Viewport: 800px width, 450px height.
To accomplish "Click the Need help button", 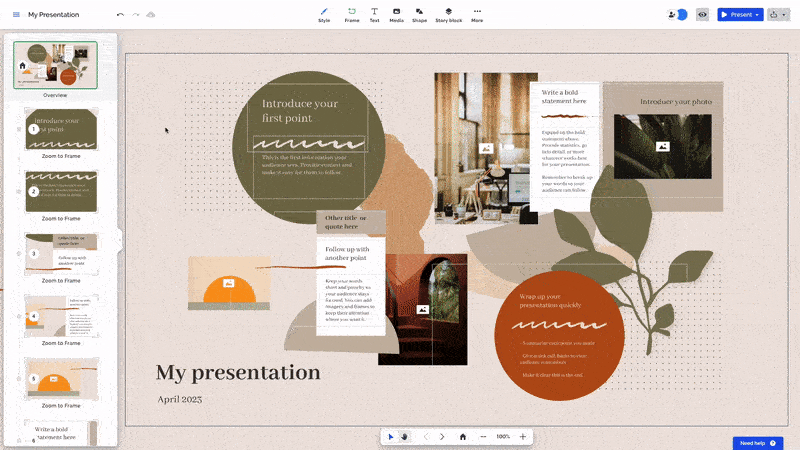I will pos(757,442).
